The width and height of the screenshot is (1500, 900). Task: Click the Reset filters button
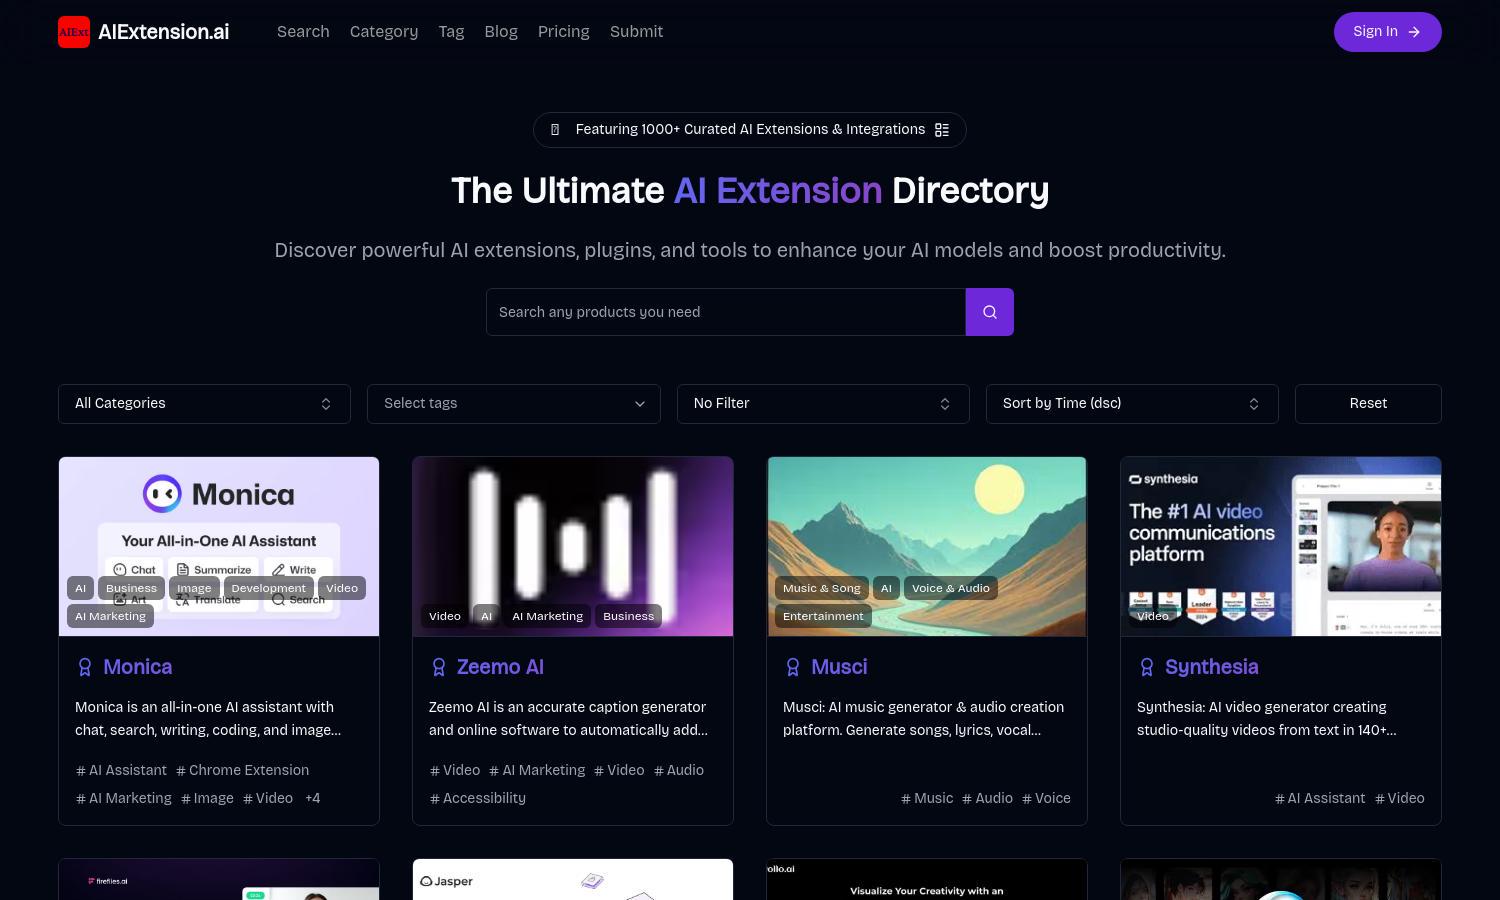click(x=1368, y=404)
